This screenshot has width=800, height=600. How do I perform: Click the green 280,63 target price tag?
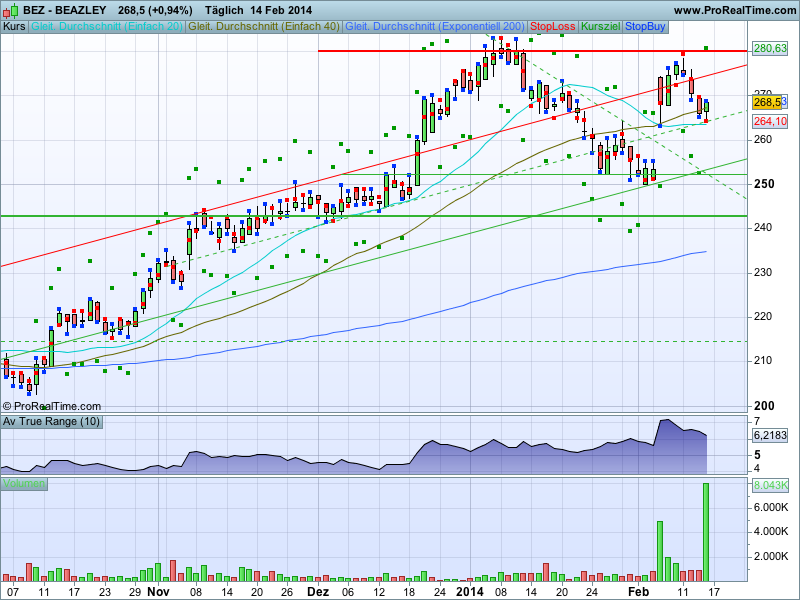tap(769, 48)
